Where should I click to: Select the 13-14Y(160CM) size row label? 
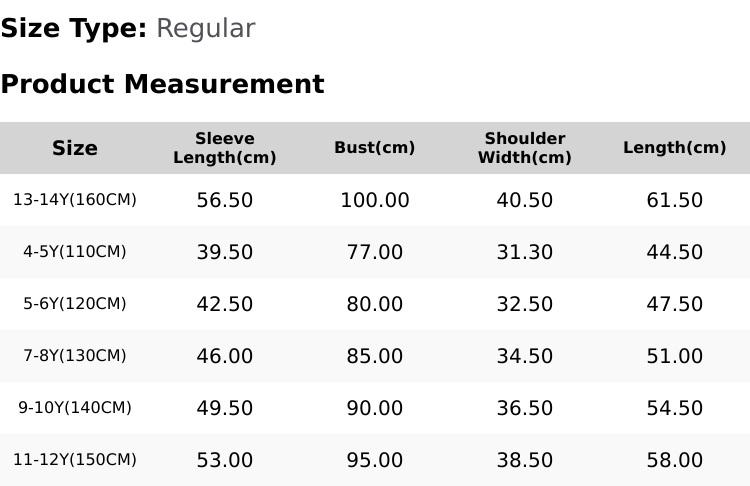(75, 199)
